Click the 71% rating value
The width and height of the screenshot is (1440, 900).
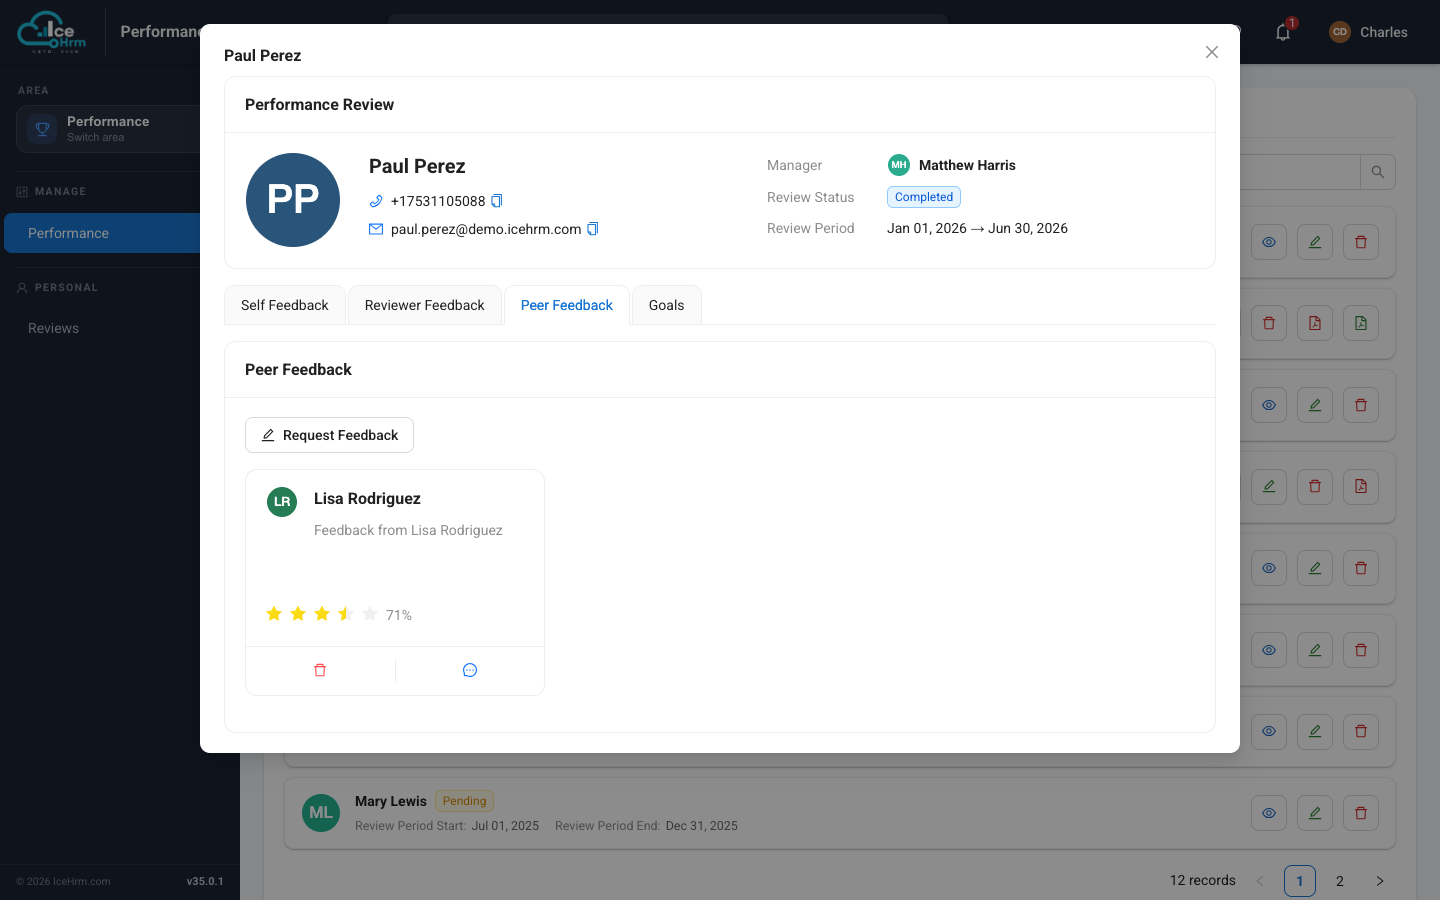[x=399, y=615]
